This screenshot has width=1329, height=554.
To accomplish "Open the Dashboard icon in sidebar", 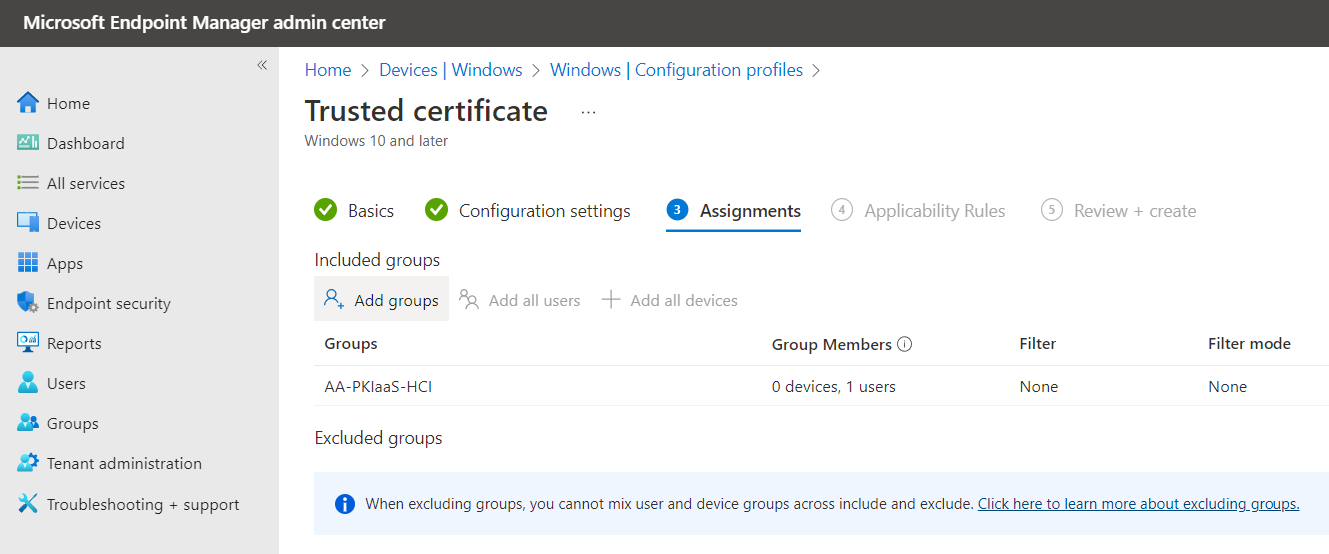I will coord(28,143).
